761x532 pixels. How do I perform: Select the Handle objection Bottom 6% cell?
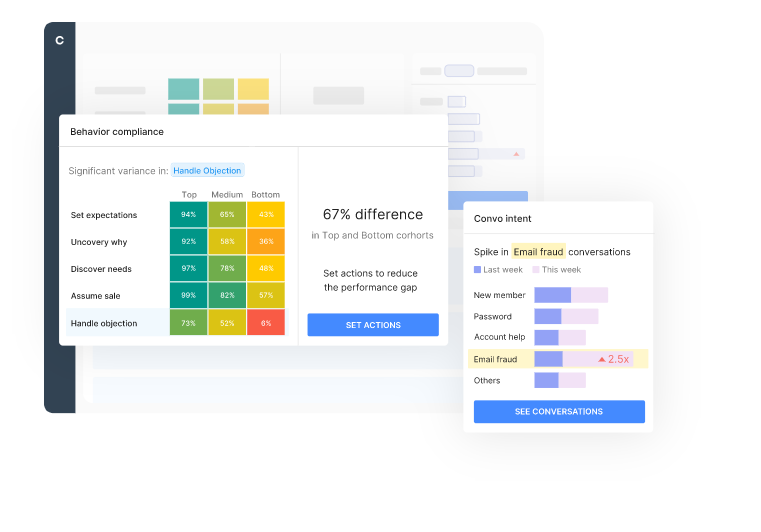pos(266,323)
